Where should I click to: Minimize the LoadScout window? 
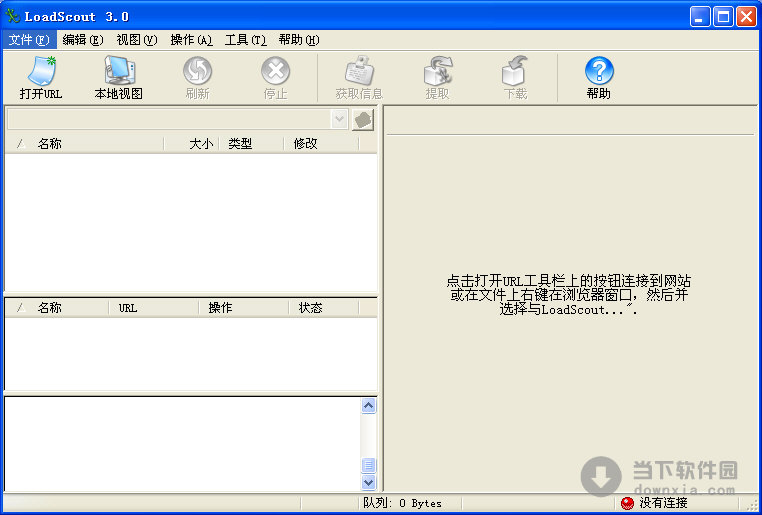pos(700,17)
